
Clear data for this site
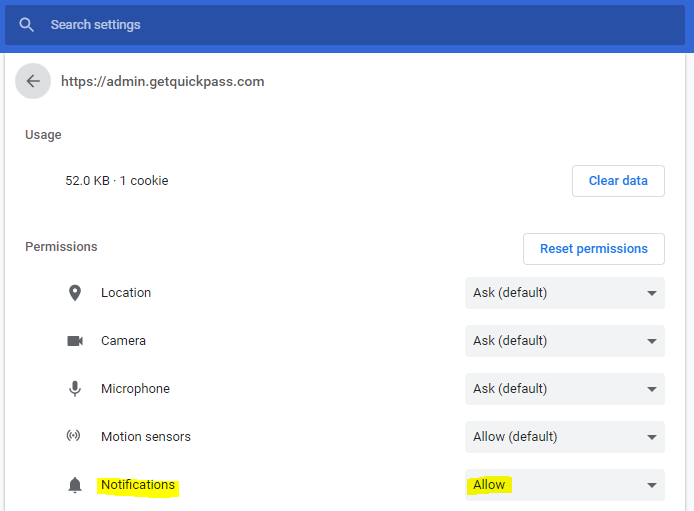click(x=618, y=181)
